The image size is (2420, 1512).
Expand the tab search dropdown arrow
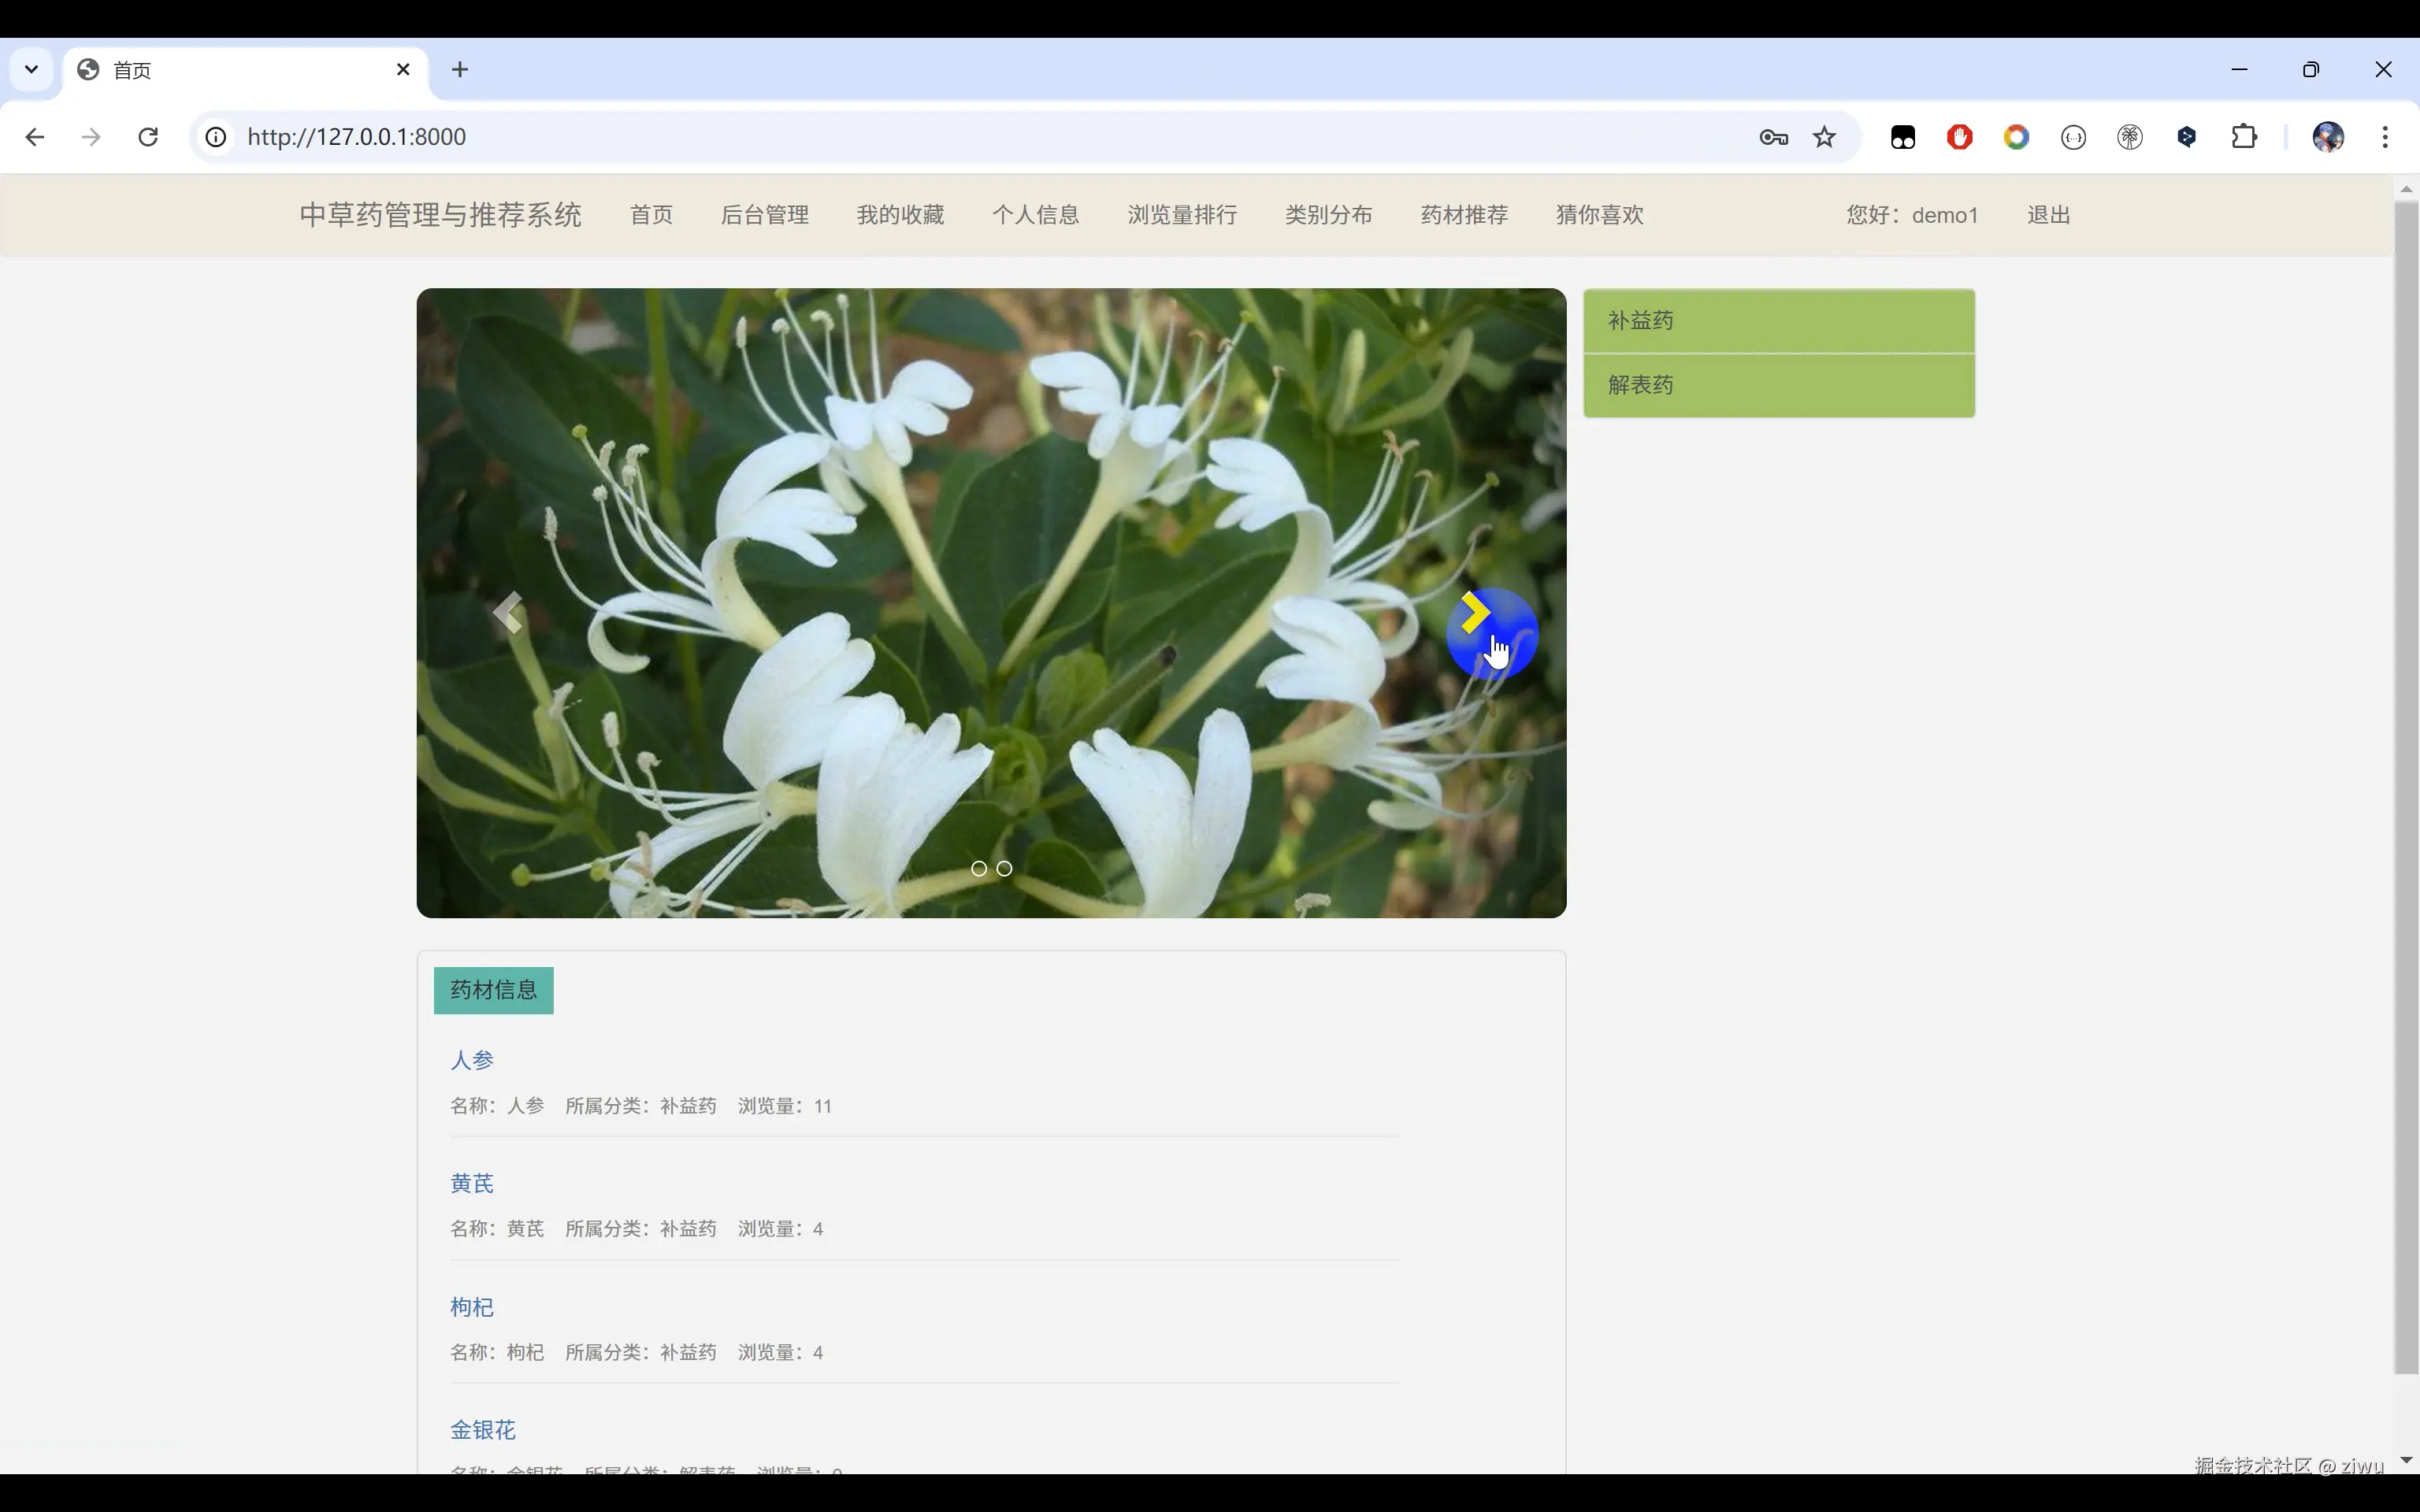(x=31, y=69)
